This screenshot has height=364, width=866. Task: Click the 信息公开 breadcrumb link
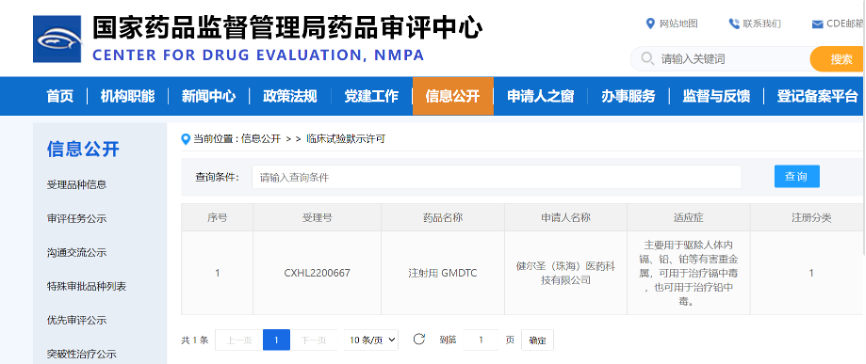261,139
